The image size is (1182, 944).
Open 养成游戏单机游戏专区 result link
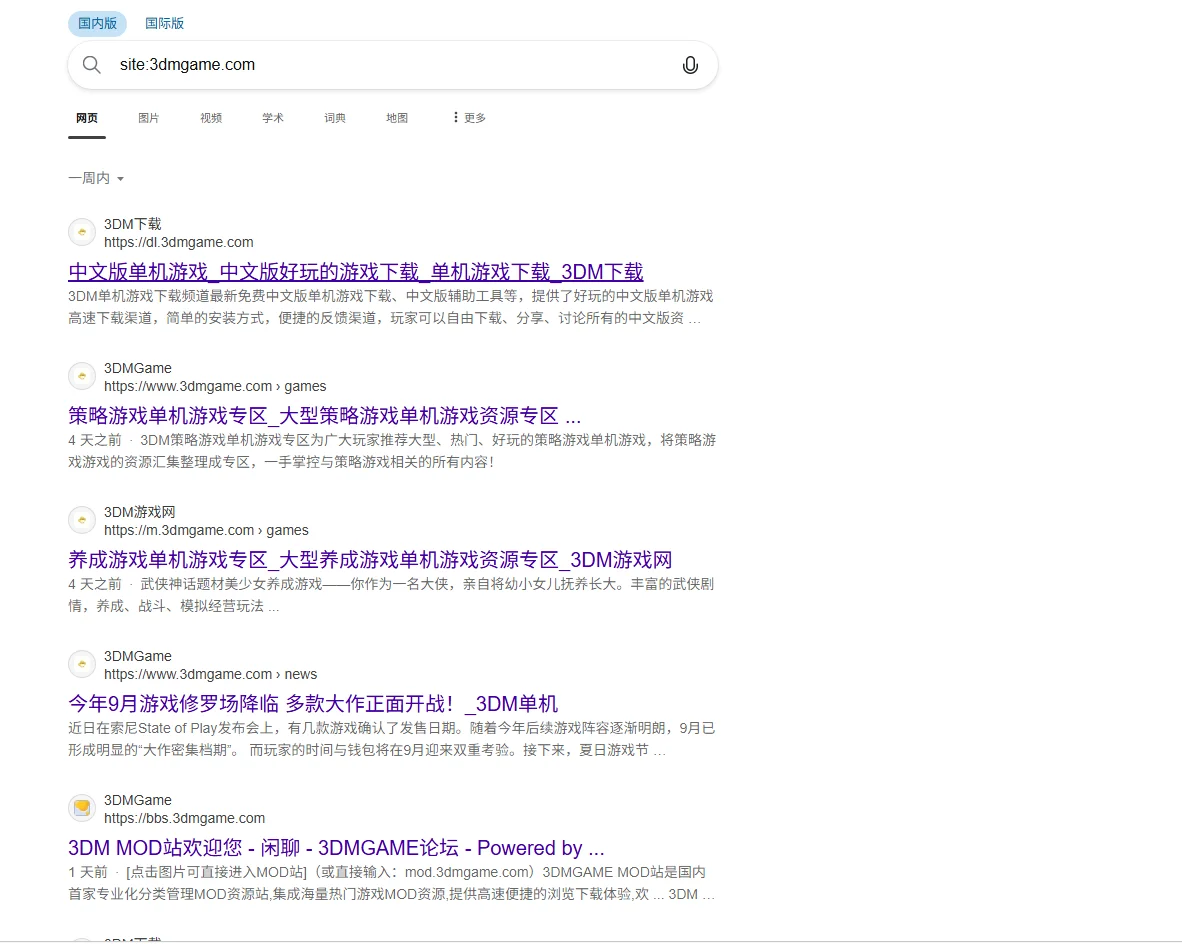(x=370, y=559)
